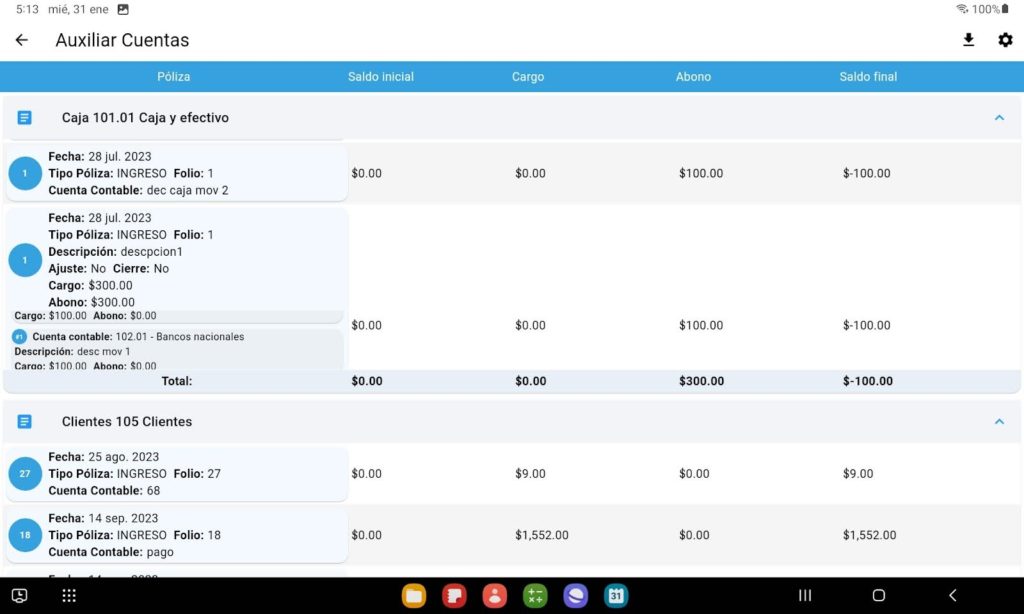Collapse the Clientes 105 section using its chevron

998,421
